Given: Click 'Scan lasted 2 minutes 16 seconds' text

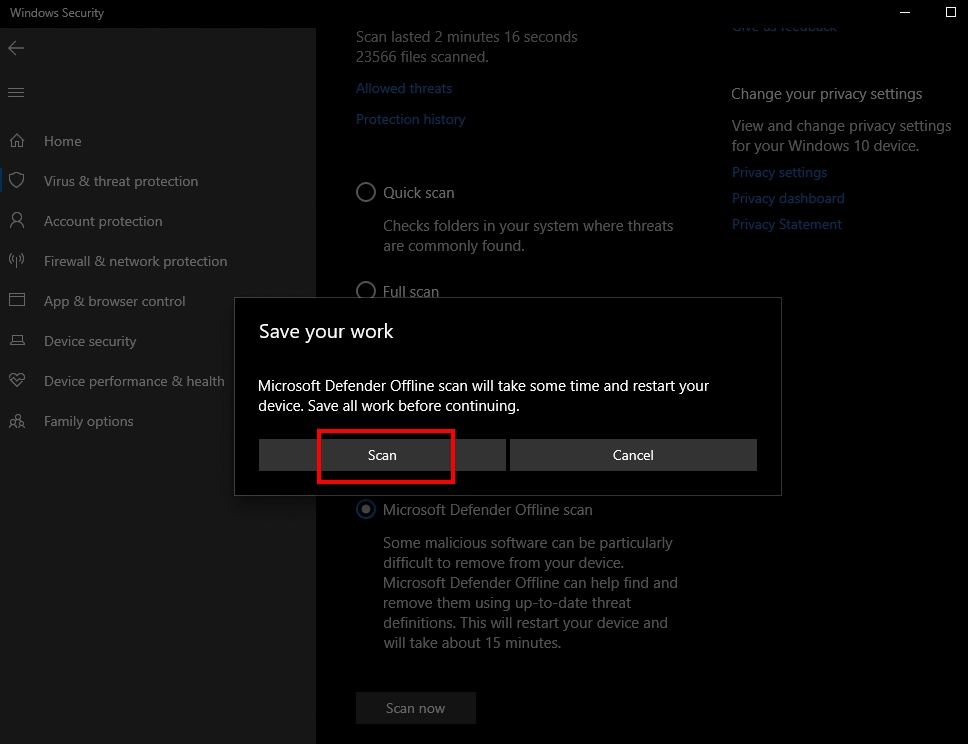Looking at the screenshot, I should click(467, 37).
